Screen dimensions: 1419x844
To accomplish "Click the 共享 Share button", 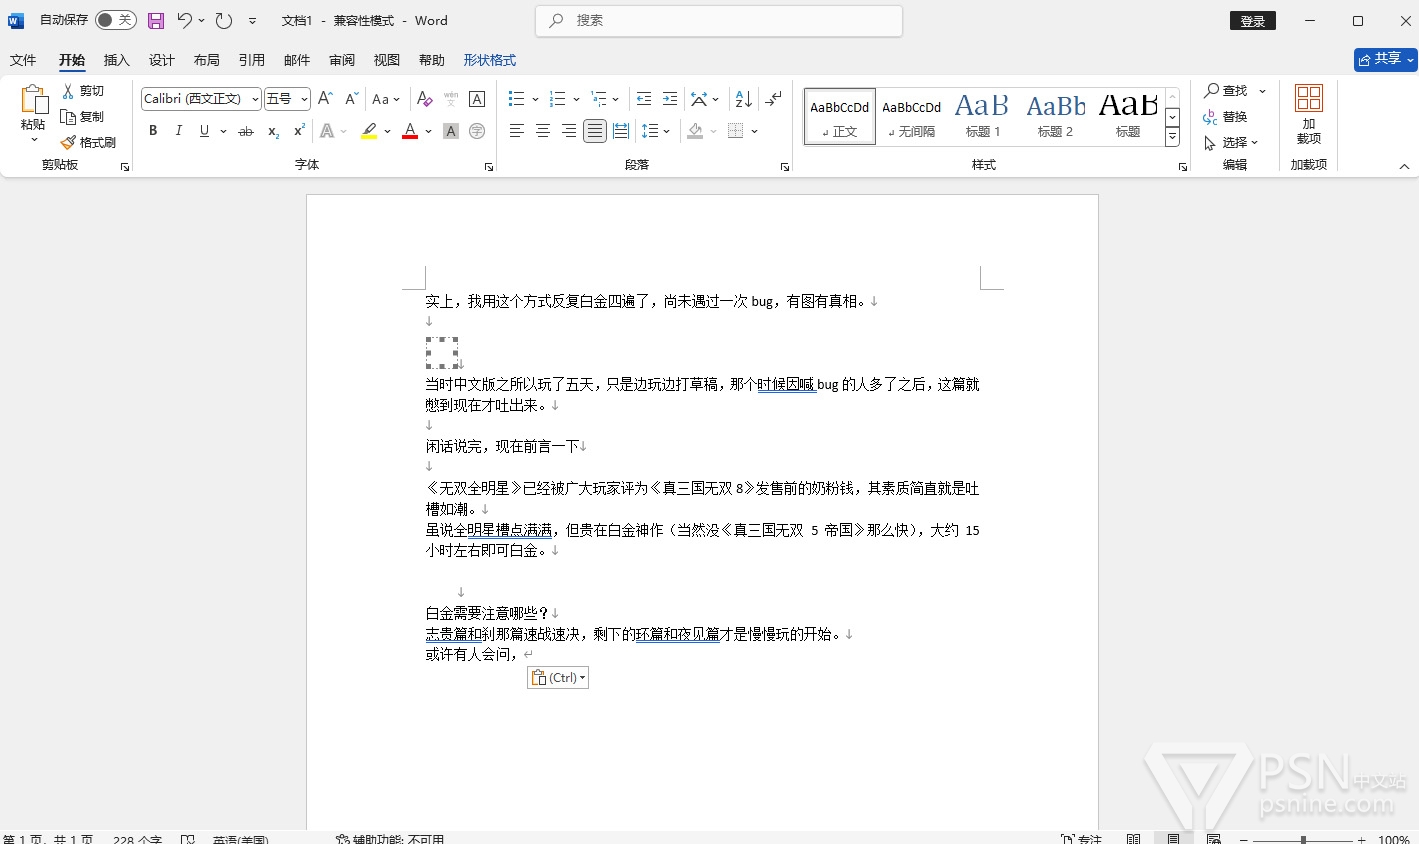I will pyautogui.click(x=1386, y=59).
